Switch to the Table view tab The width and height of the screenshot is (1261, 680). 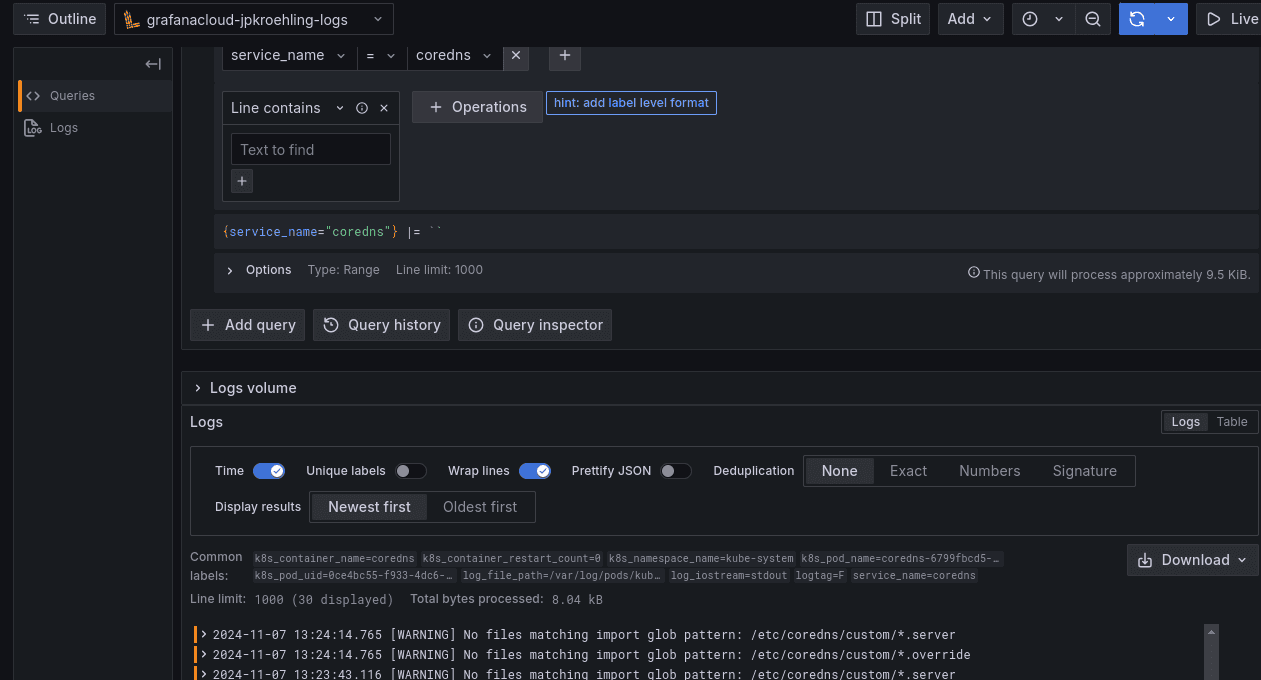(x=1231, y=421)
